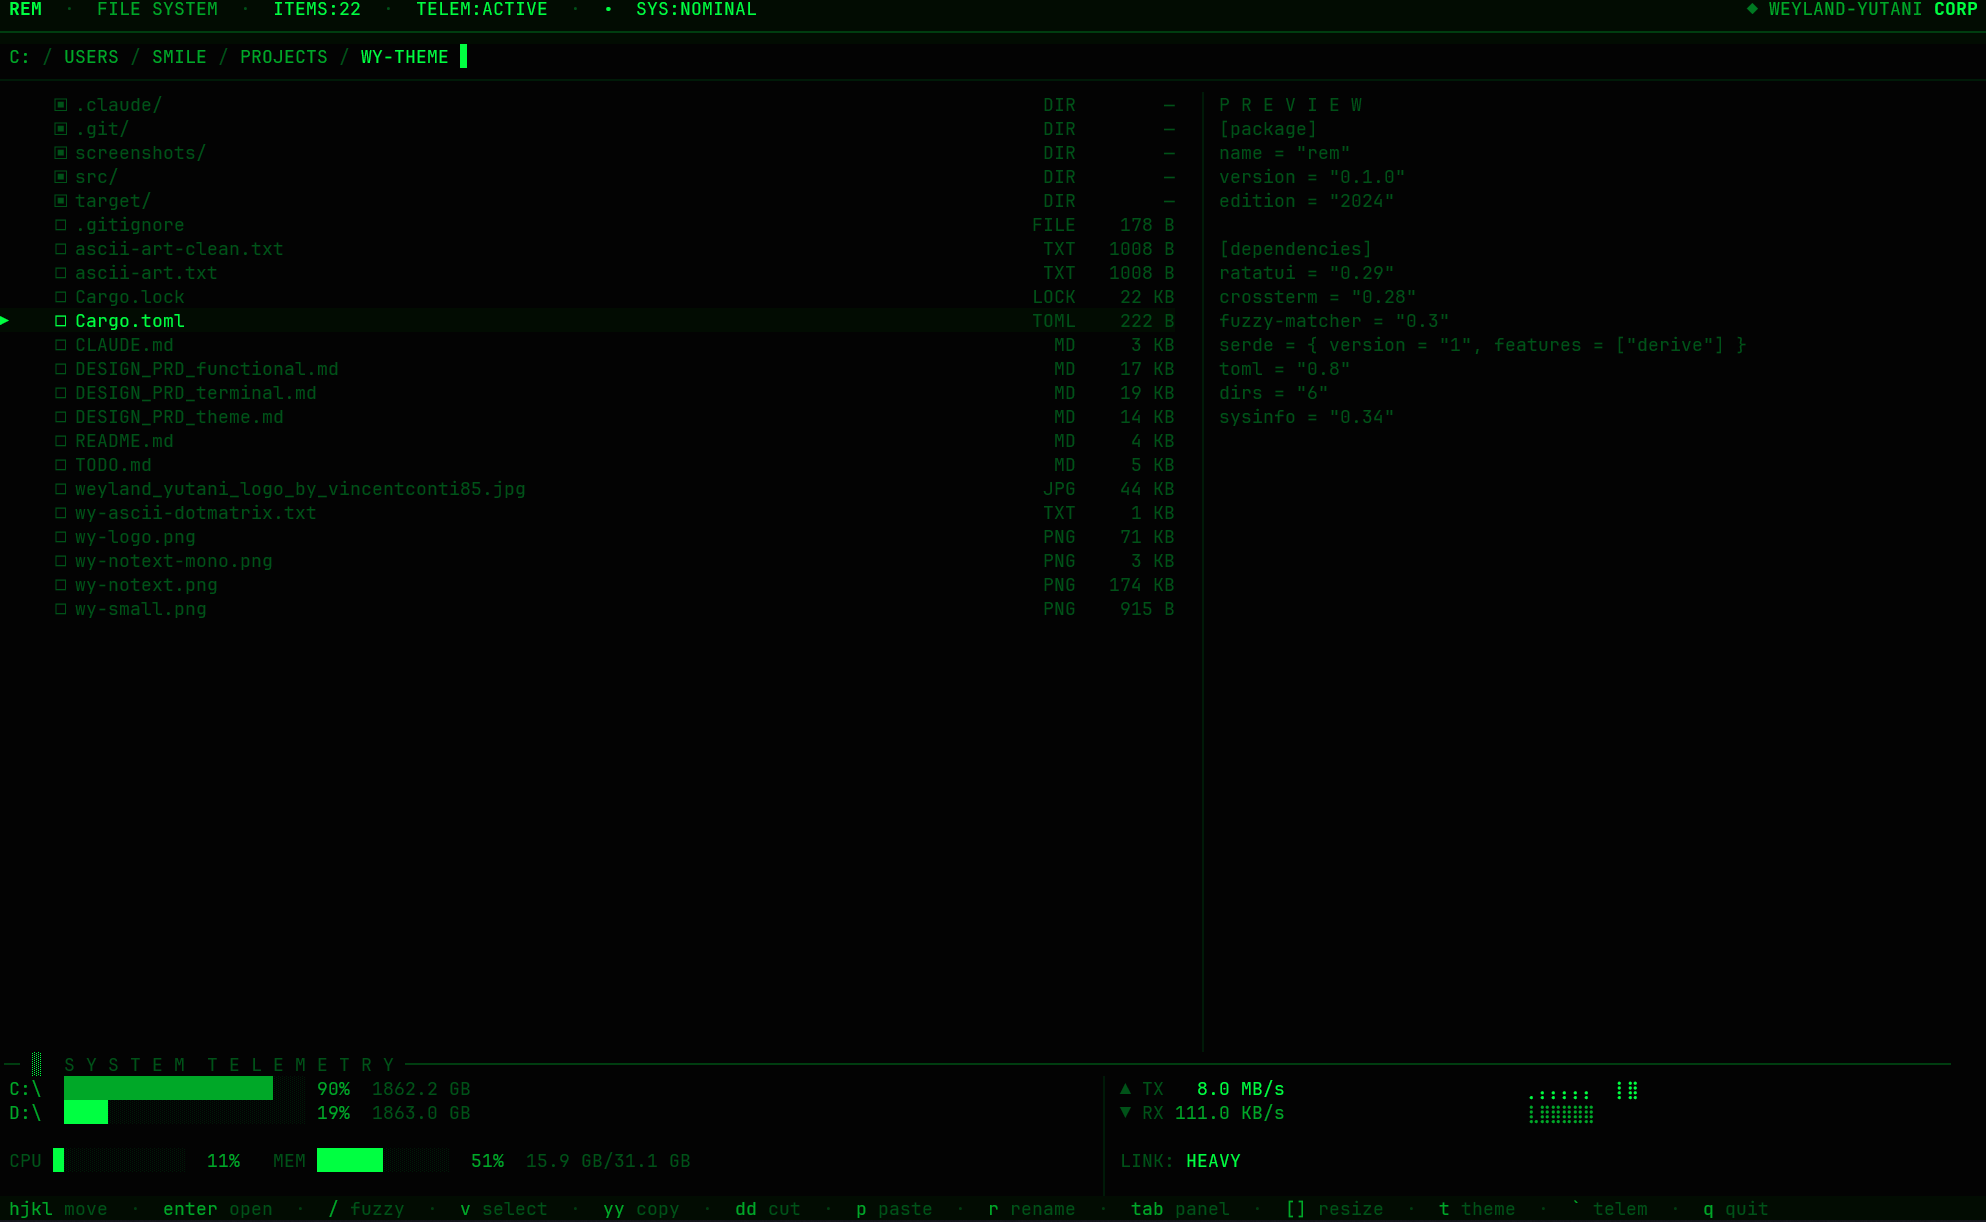Click PROJECTS in the breadcrumb path

click(283, 56)
